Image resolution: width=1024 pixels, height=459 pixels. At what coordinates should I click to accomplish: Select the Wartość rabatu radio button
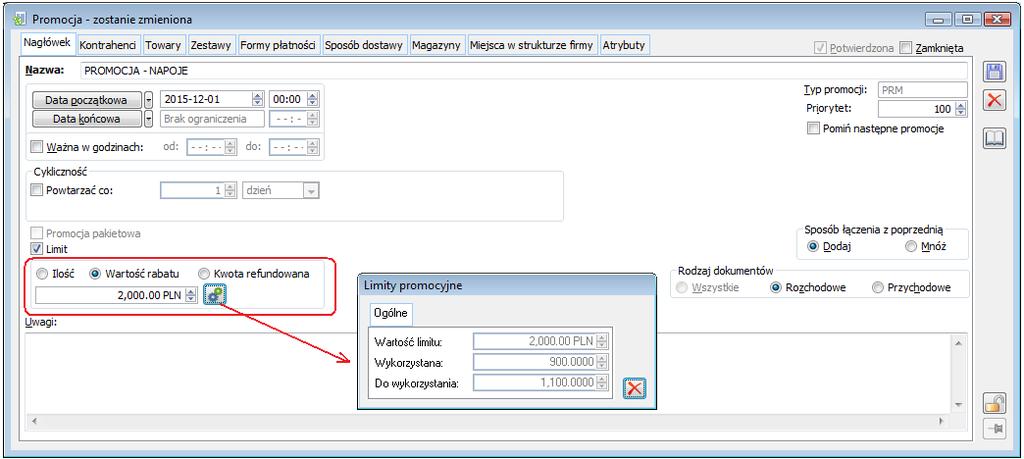95,274
